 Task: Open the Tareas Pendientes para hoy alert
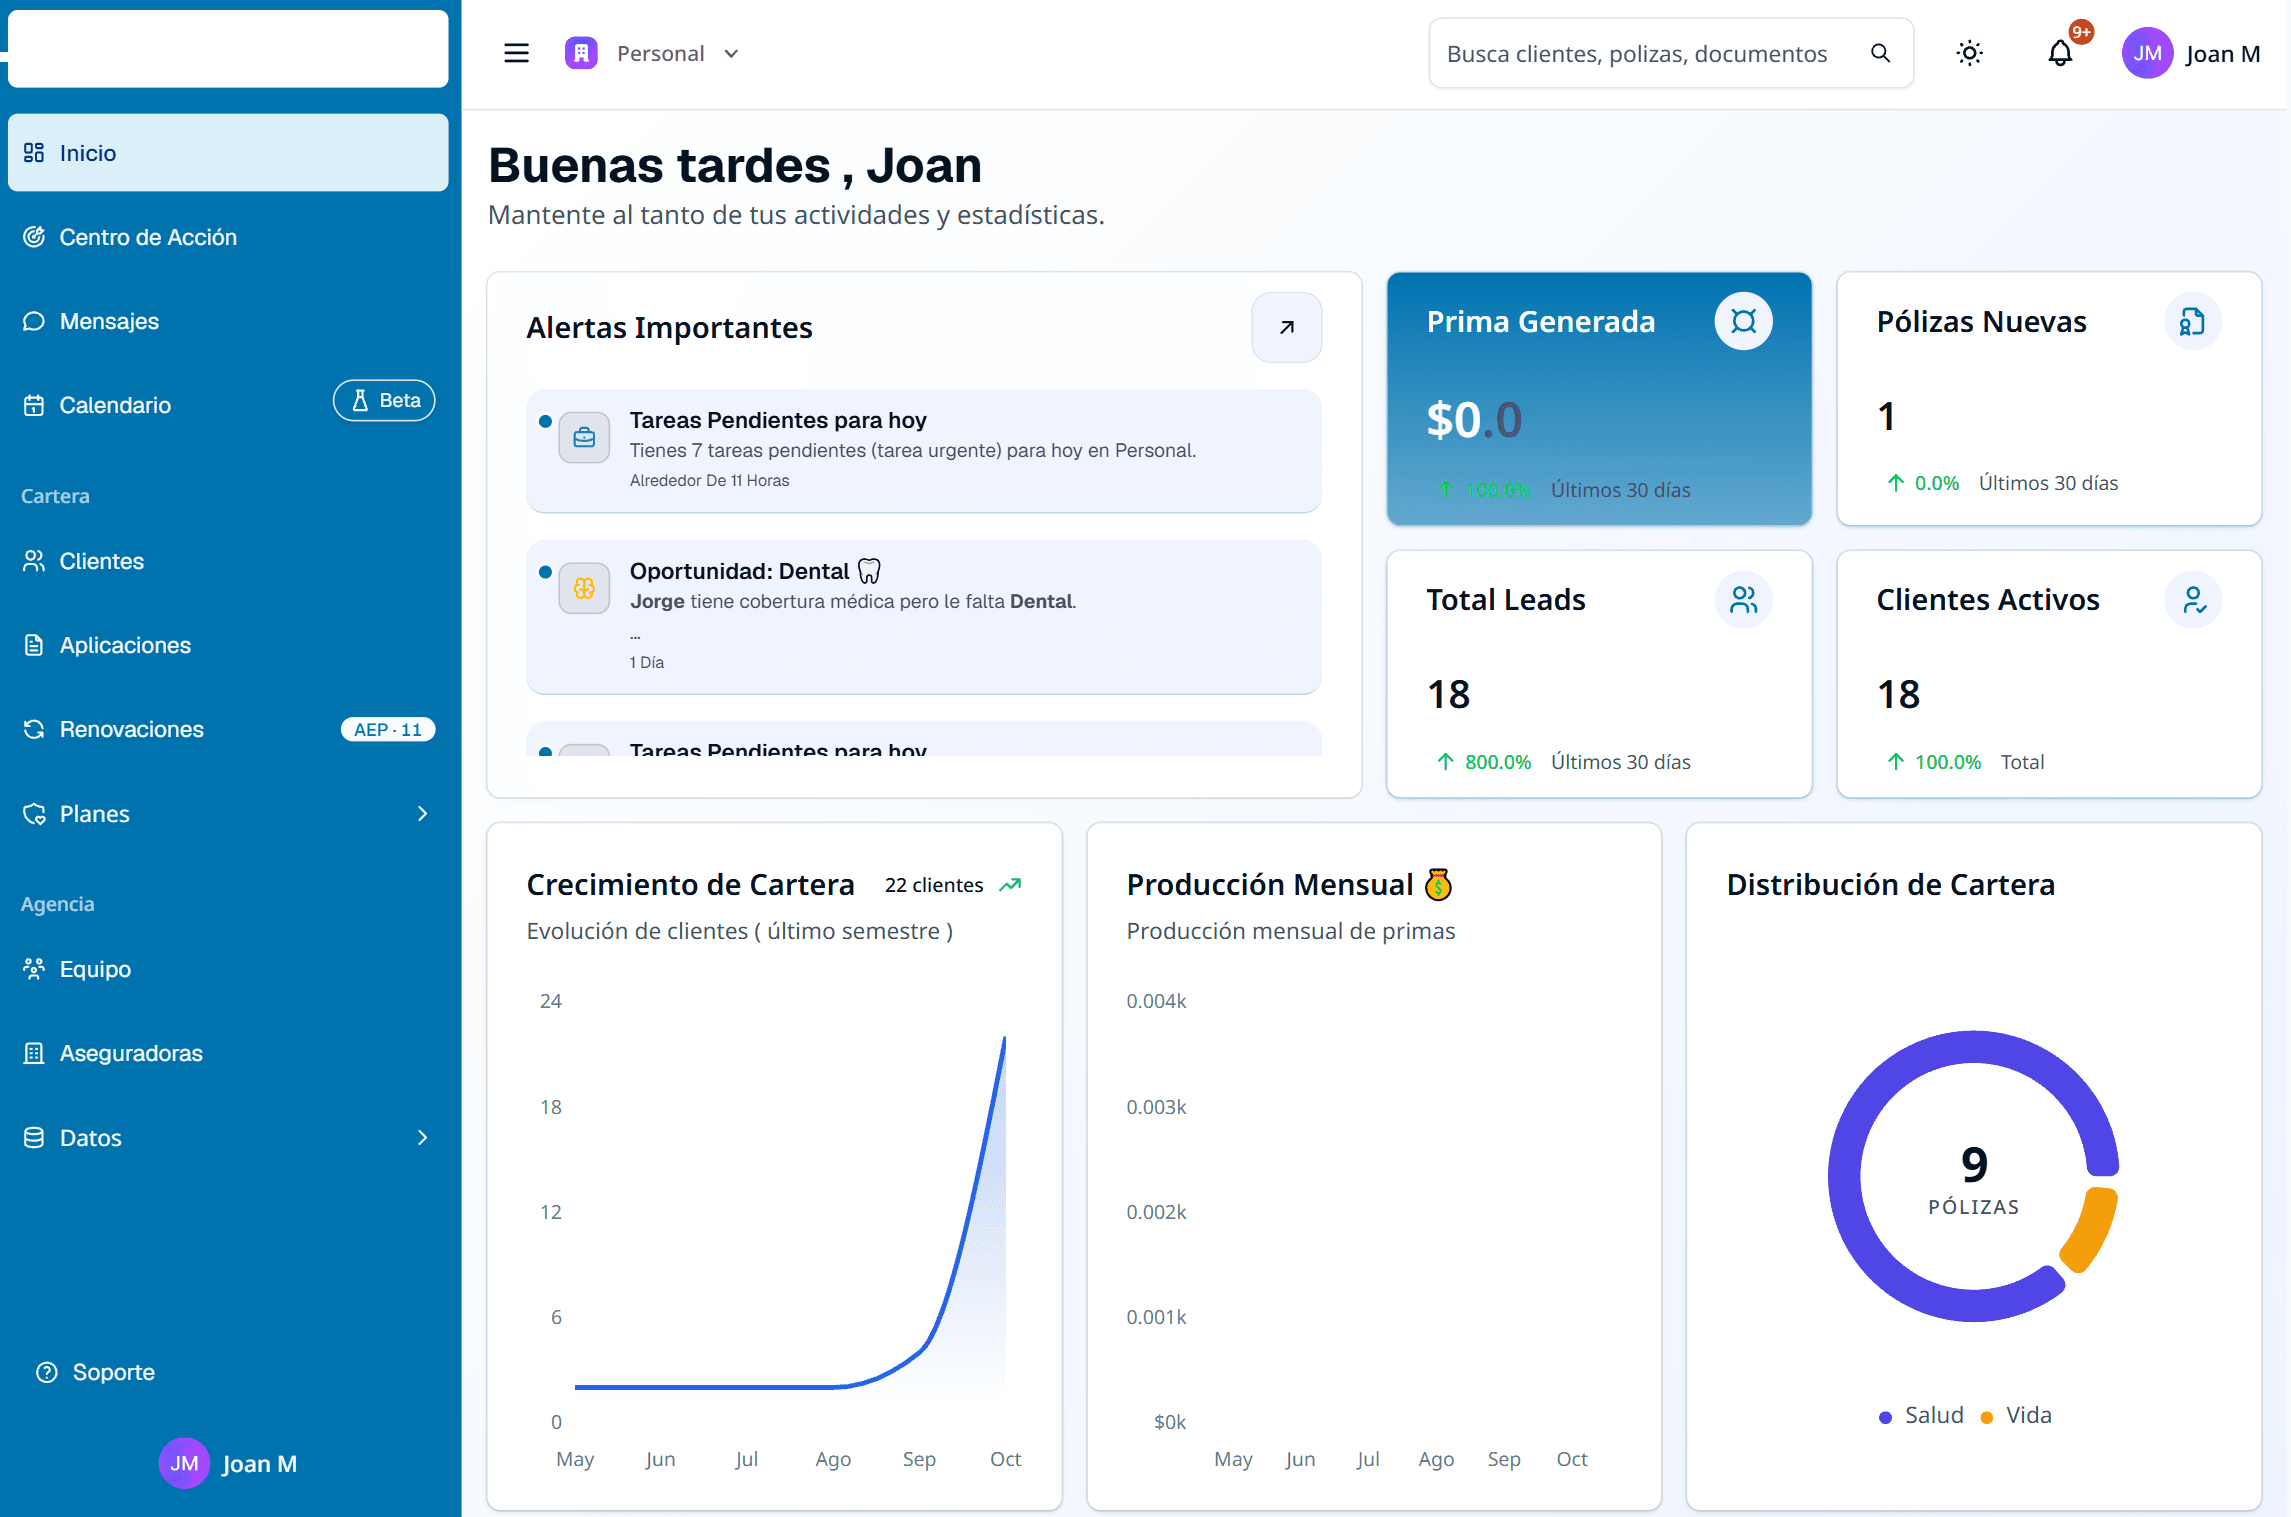923,450
